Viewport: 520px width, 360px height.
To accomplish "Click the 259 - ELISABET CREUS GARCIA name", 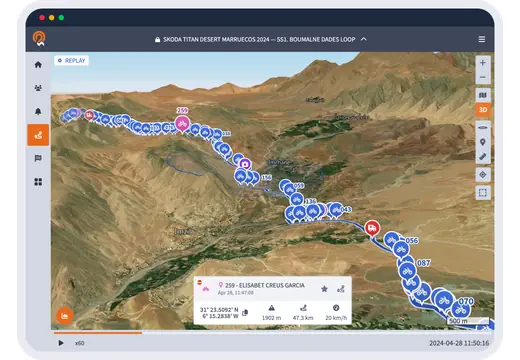I will coord(265,285).
